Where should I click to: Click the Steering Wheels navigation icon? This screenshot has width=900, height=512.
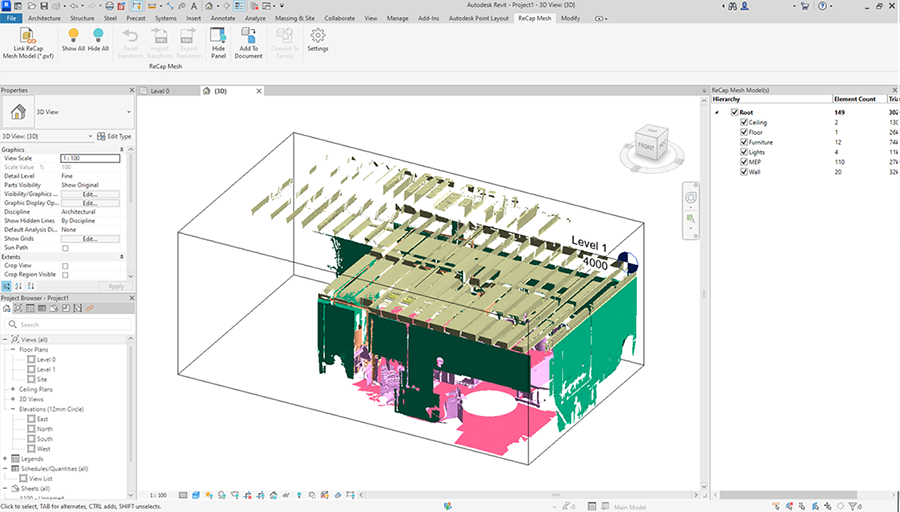coord(690,197)
